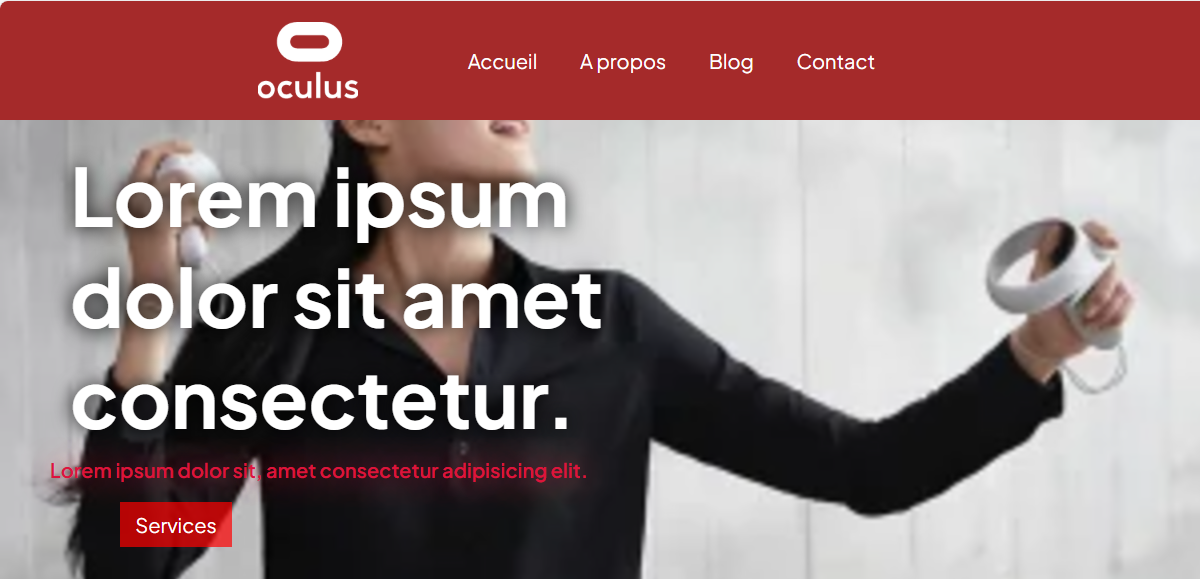Click the "oculus" wordmark under the logo
Image resolution: width=1200 pixels, height=579 pixels.
point(308,86)
